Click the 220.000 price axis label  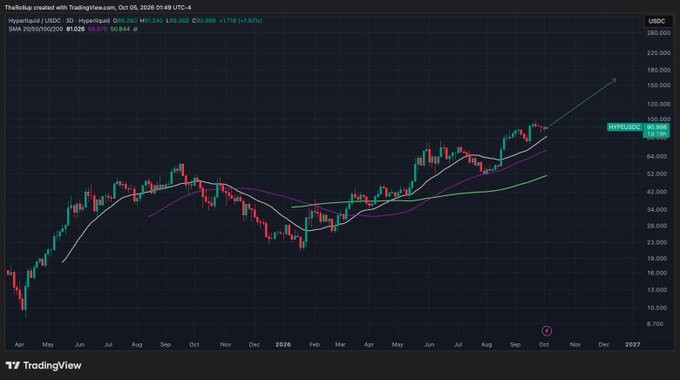[658, 53]
